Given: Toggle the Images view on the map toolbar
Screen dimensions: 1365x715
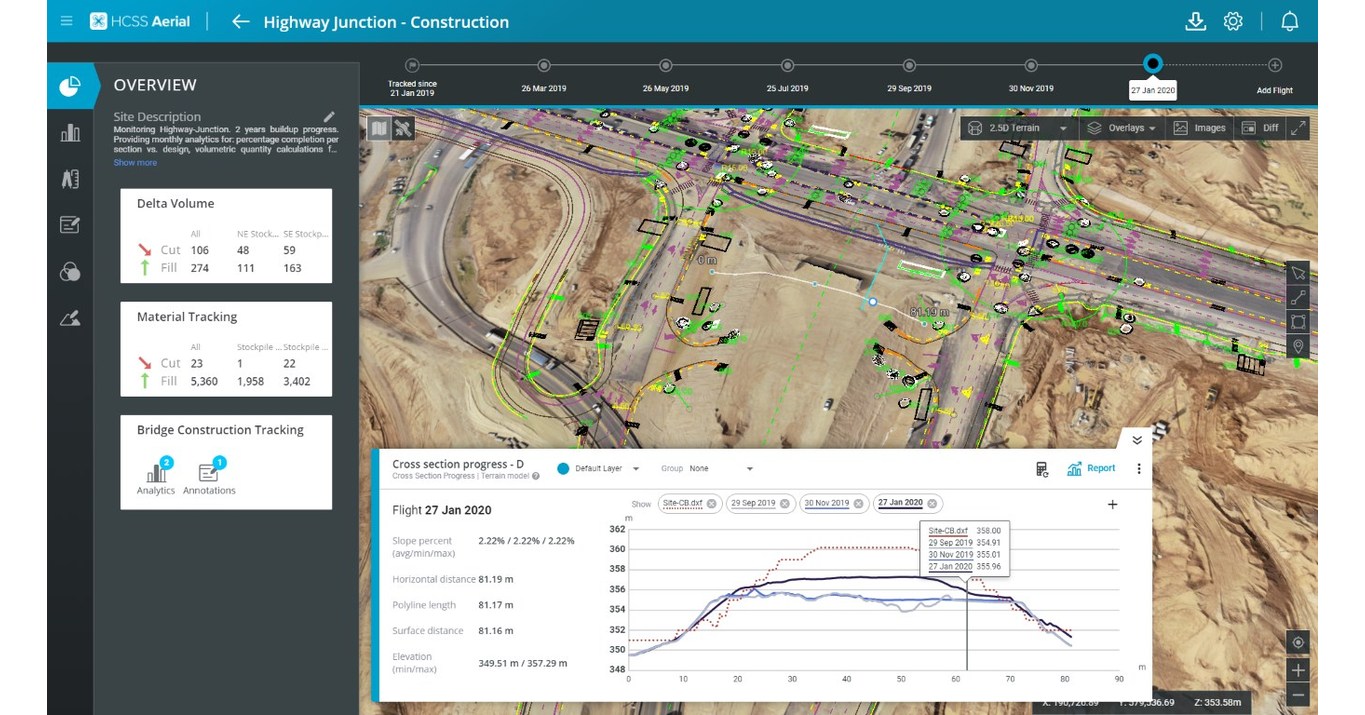Looking at the screenshot, I should (x=1199, y=128).
